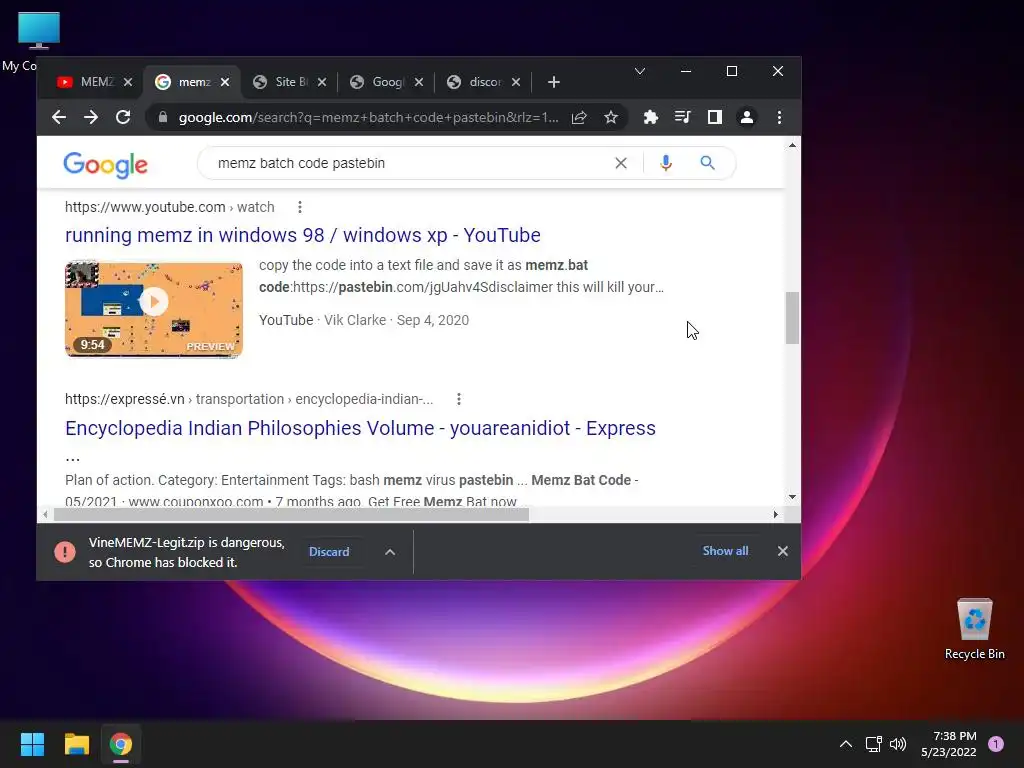Expand the download item options chevron
Viewport: 1024px width, 768px height.
(390, 552)
